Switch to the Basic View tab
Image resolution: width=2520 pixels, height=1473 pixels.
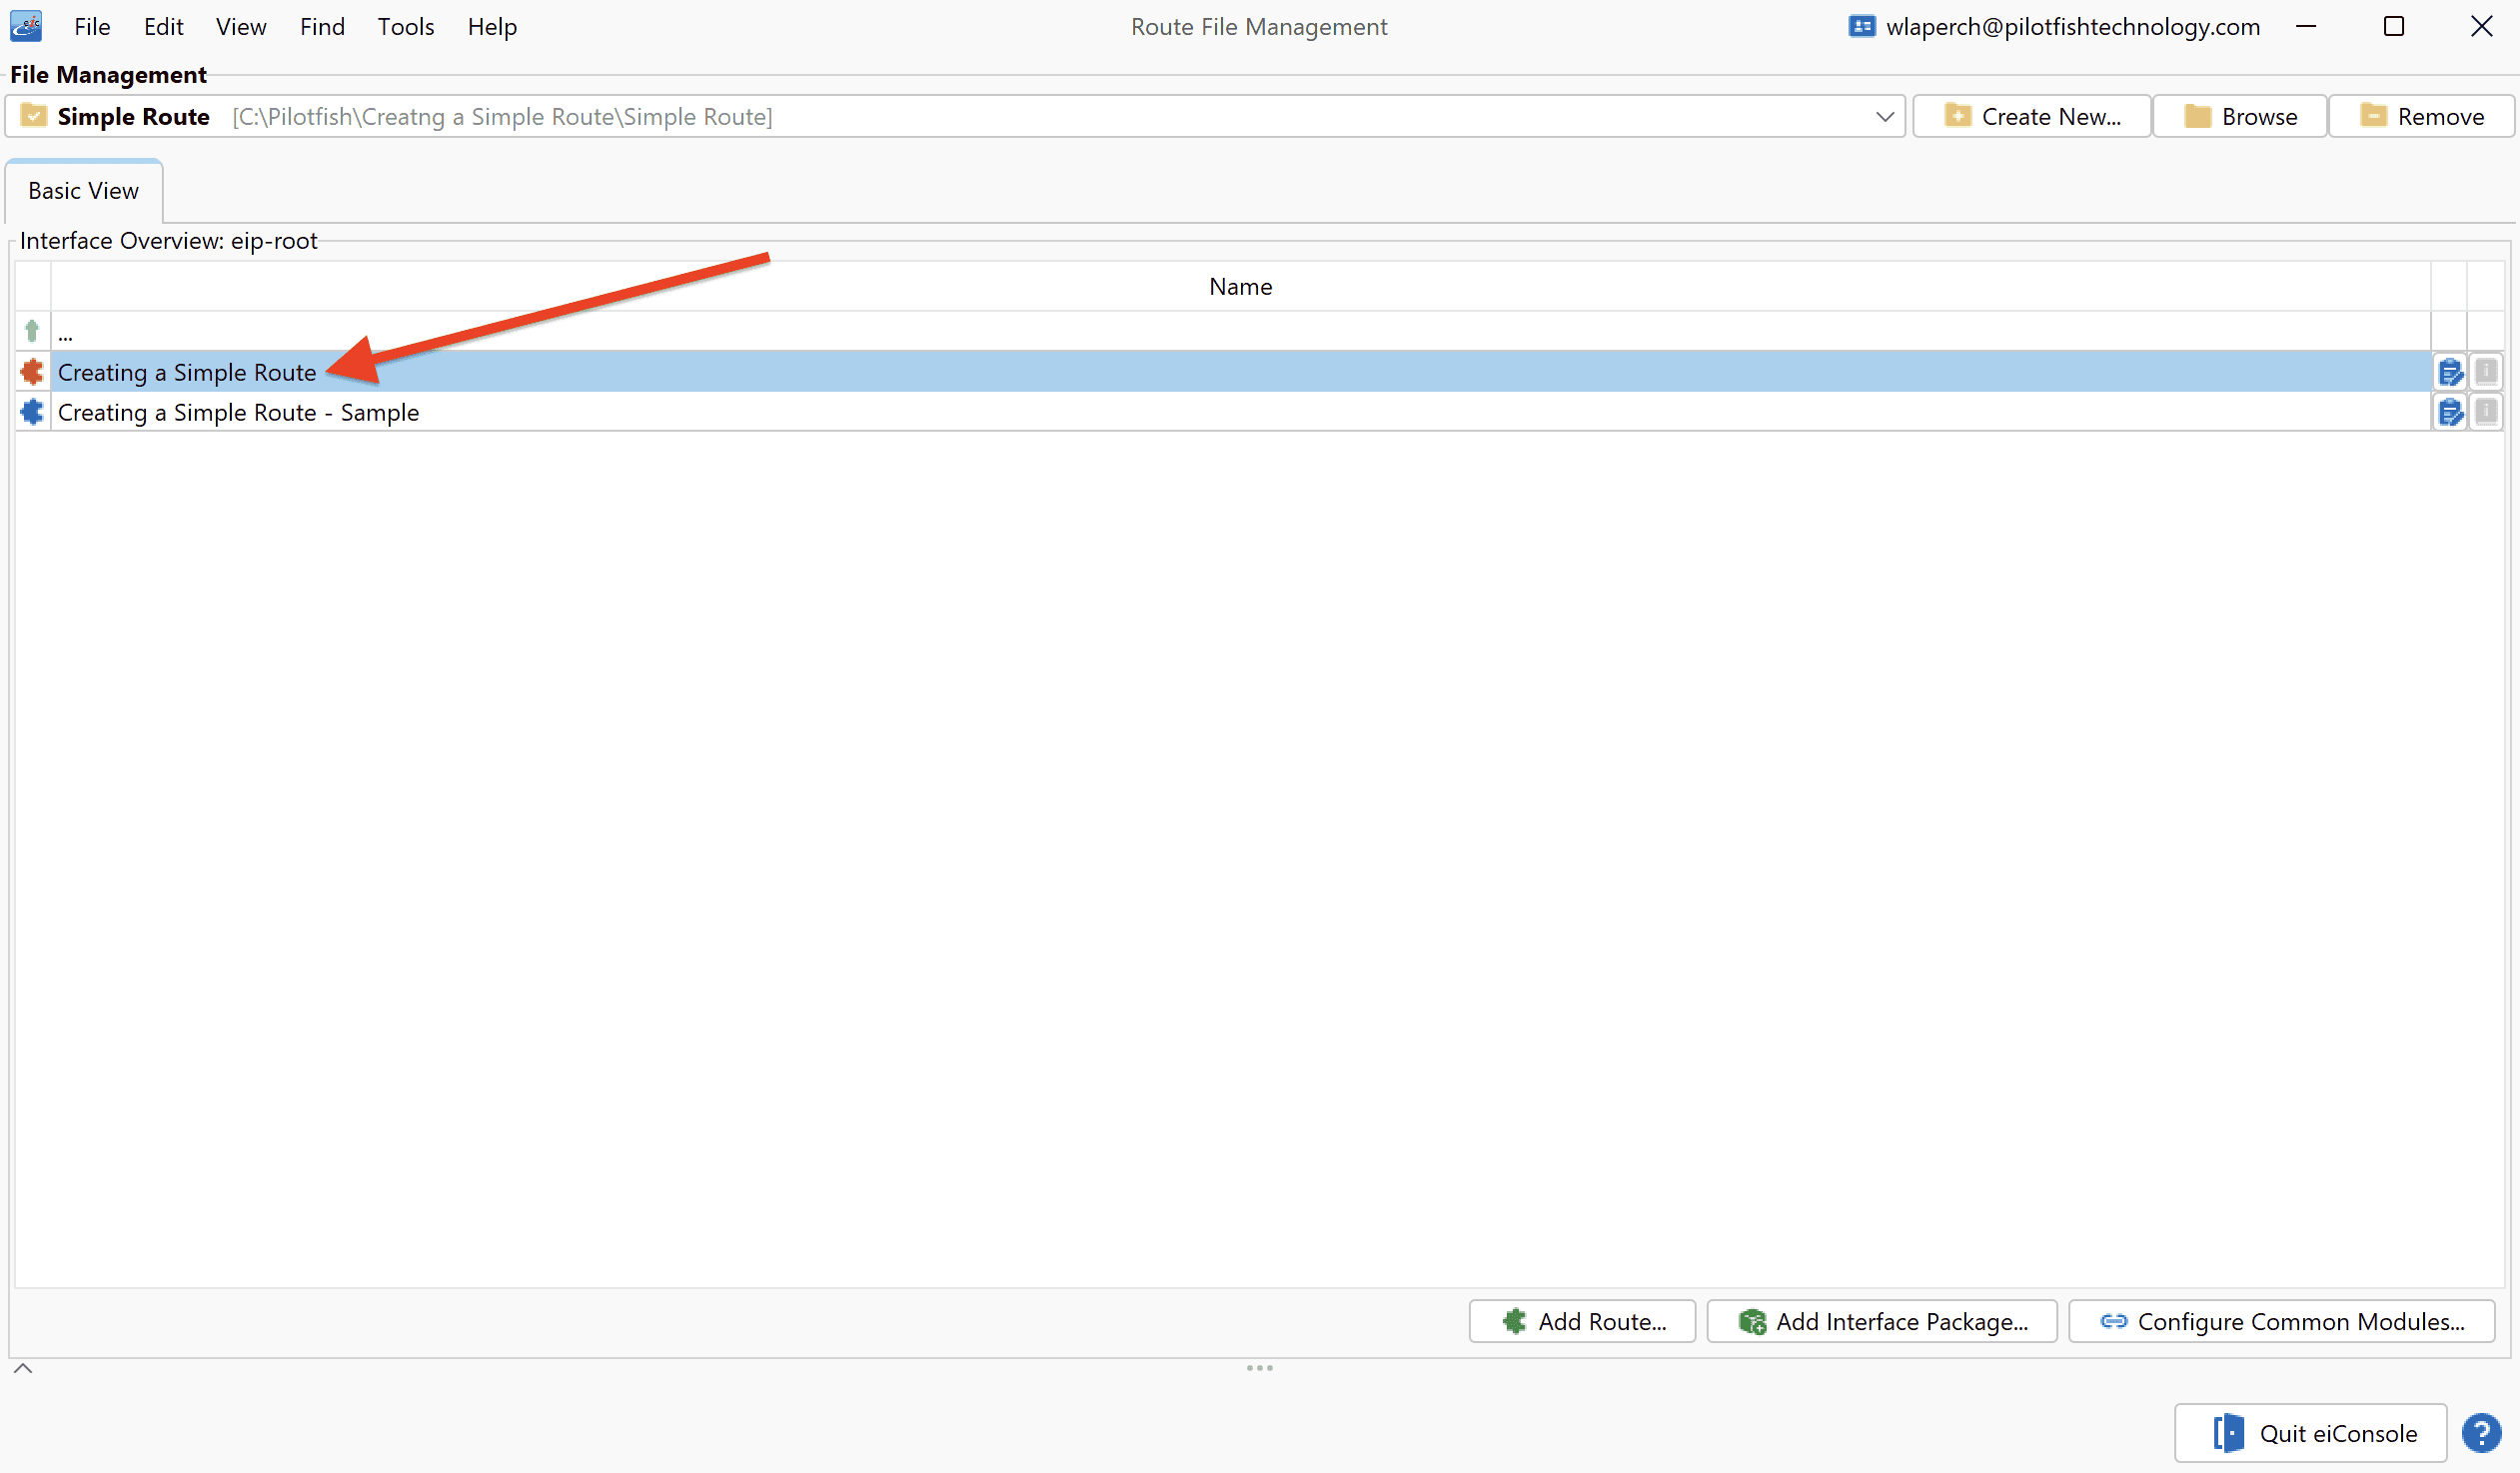coord(84,191)
